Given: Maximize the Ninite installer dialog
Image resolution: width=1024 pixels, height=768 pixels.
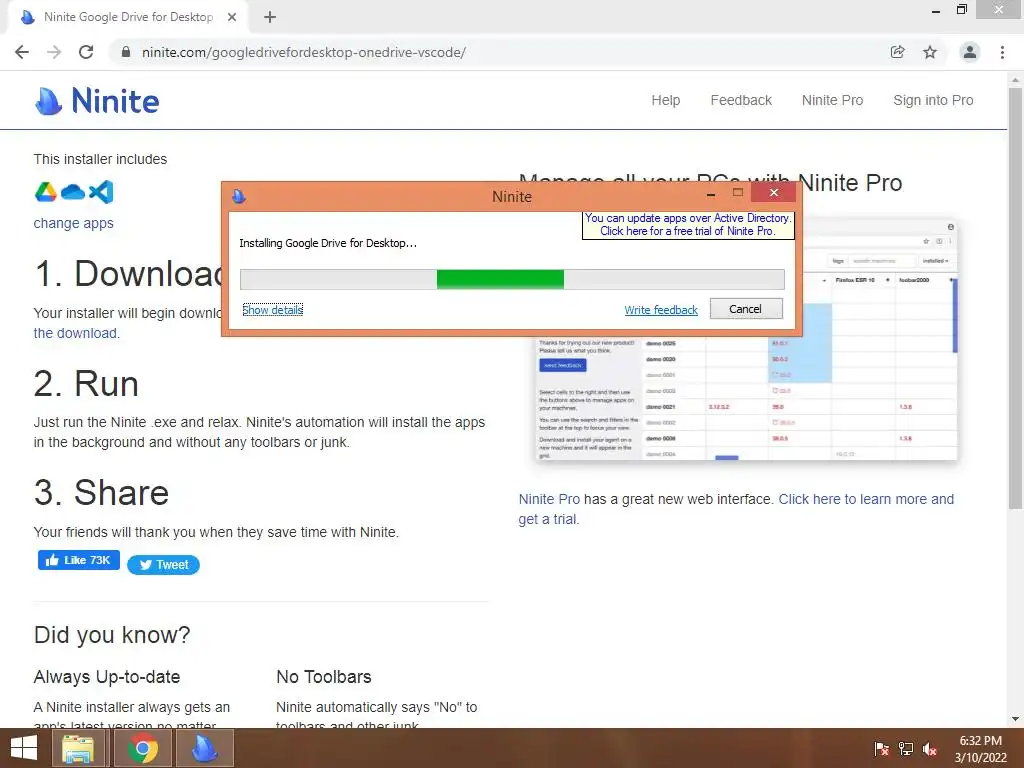Looking at the screenshot, I should [x=738, y=193].
